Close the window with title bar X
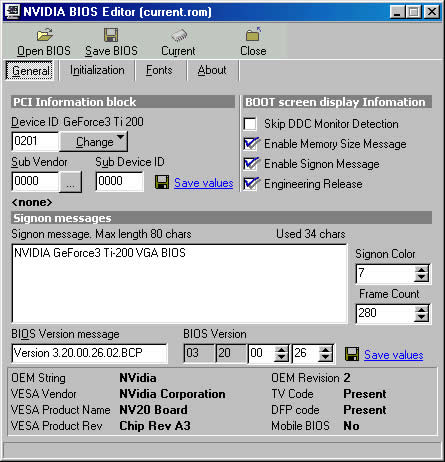This screenshot has width=445, height=462. click(x=432, y=12)
